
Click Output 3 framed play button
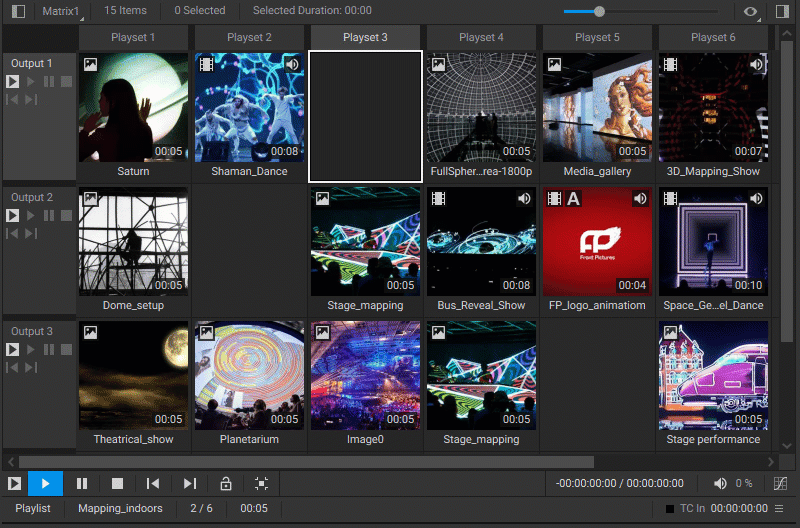13,349
